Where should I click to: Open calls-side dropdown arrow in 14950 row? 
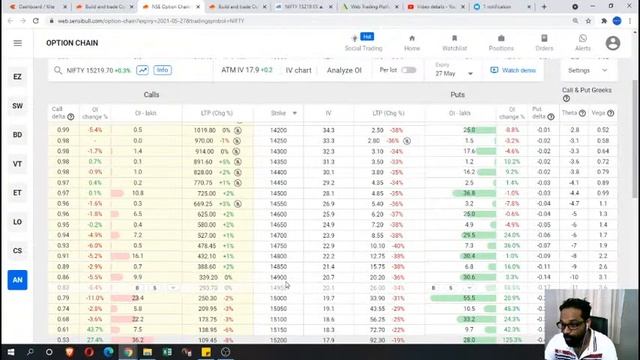[x=173, y=288]
